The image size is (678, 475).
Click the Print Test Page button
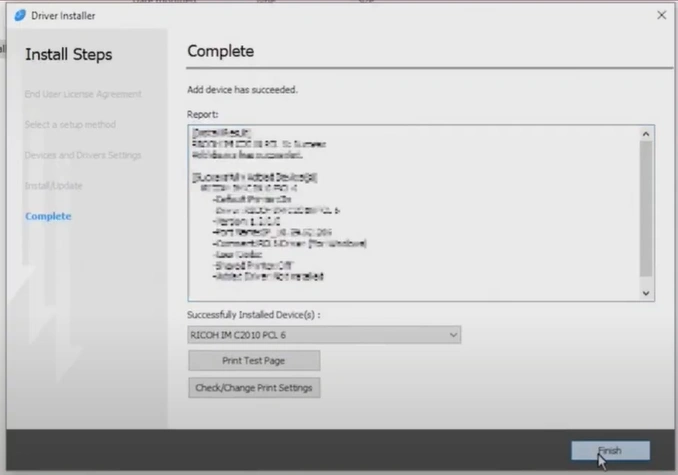click(254, 361)
